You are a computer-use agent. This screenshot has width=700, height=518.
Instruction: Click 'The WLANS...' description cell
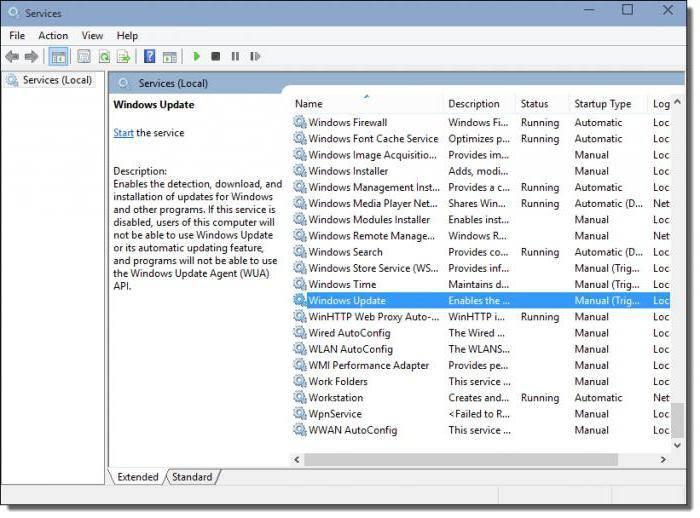pyautogui.click(x=479, y=349)
